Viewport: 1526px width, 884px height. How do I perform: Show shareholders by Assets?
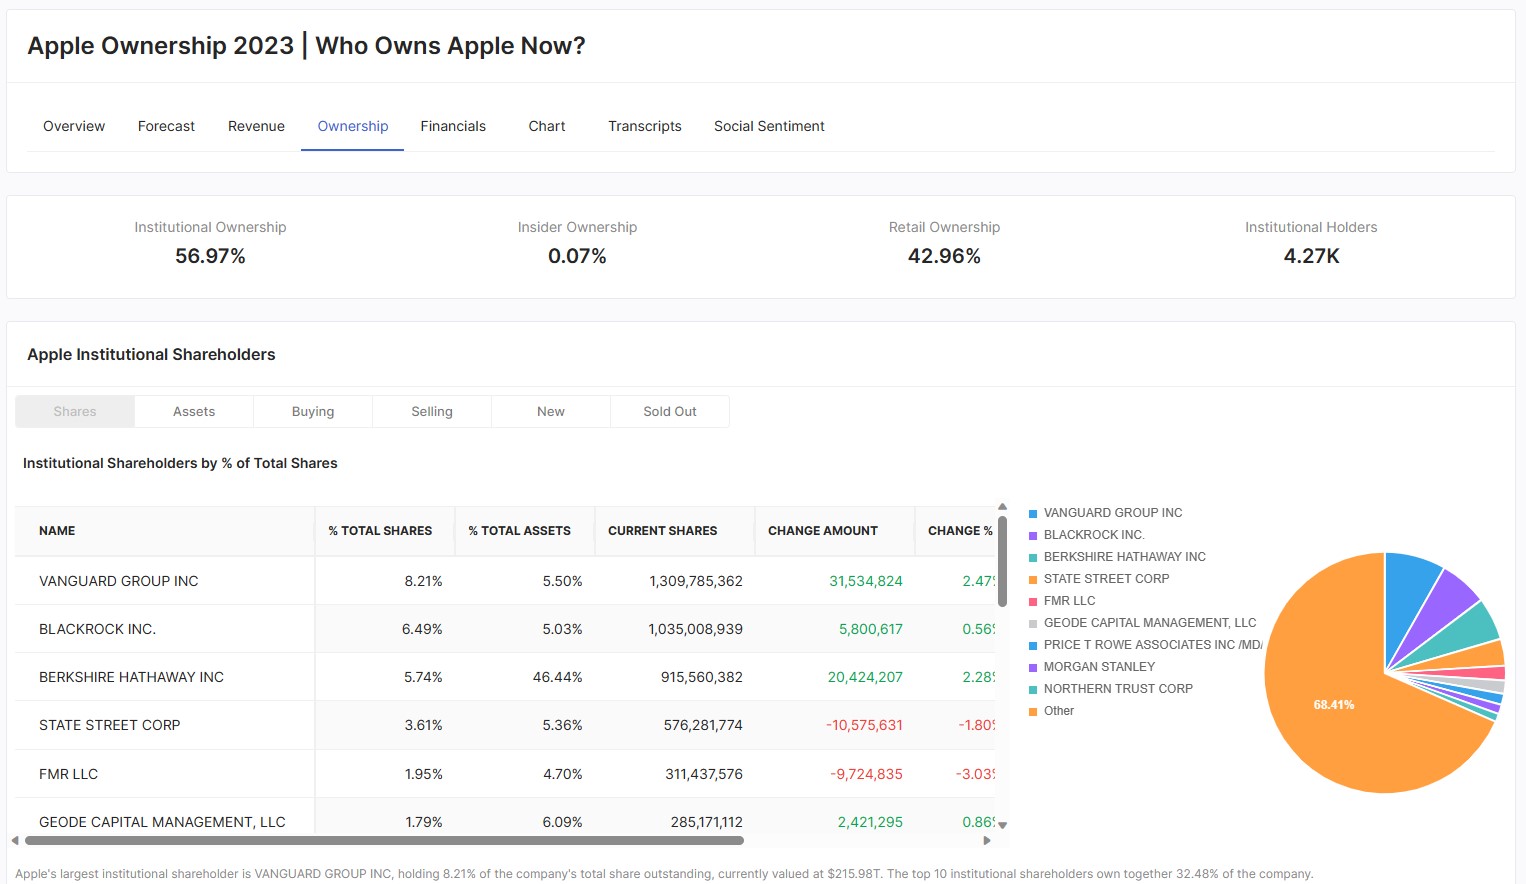[x=194, y=411]
